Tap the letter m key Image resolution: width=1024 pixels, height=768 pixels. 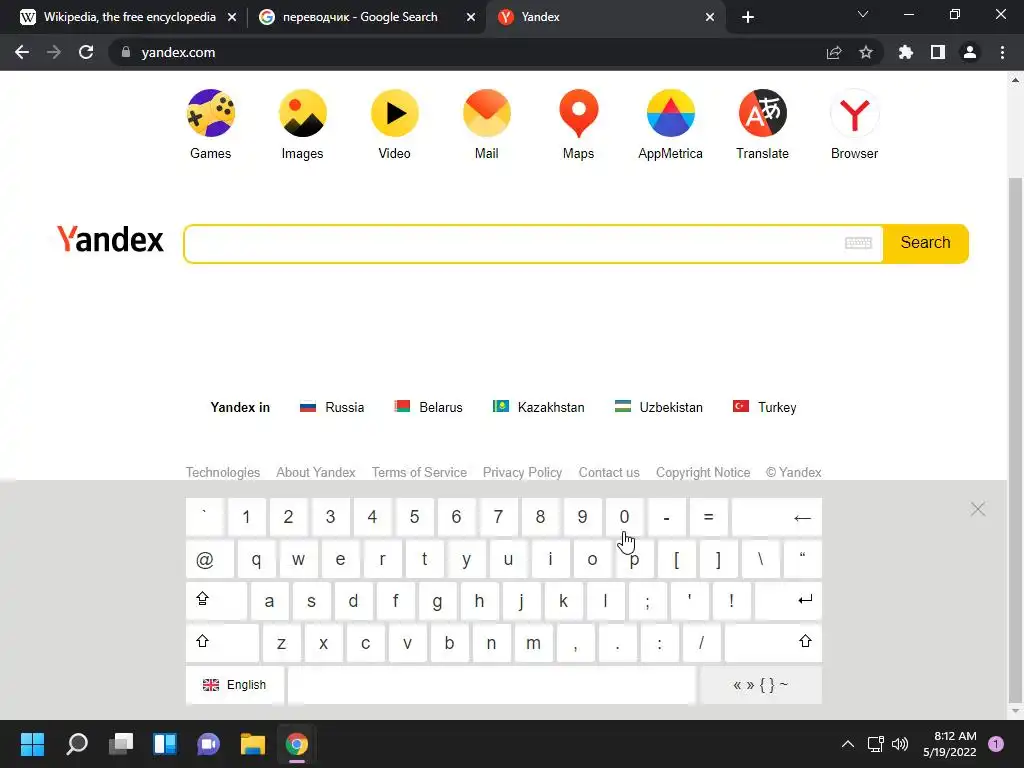[x=534, y=643]
